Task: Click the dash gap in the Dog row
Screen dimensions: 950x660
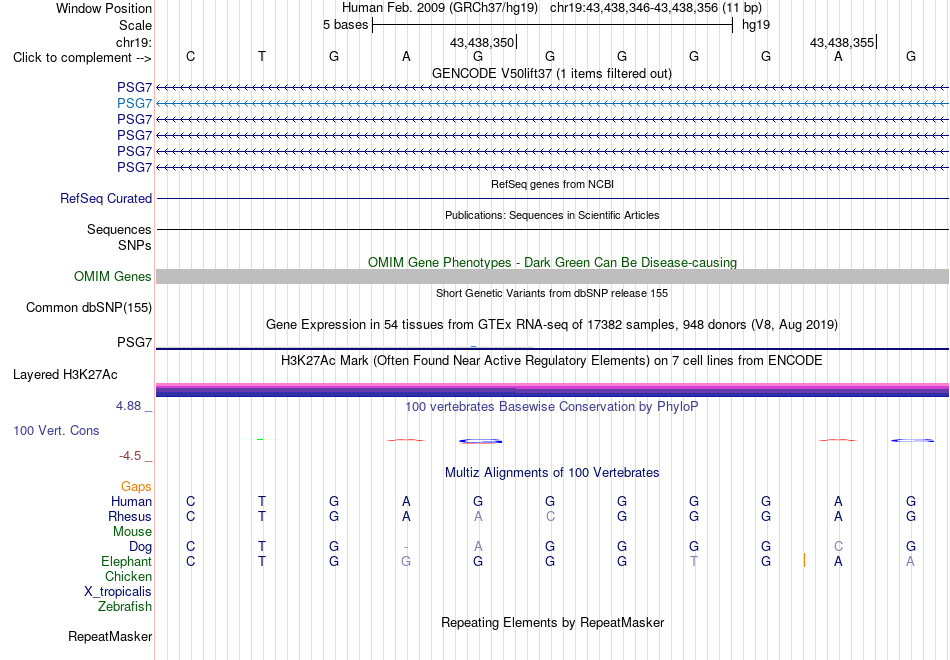Action: point(406,547)
